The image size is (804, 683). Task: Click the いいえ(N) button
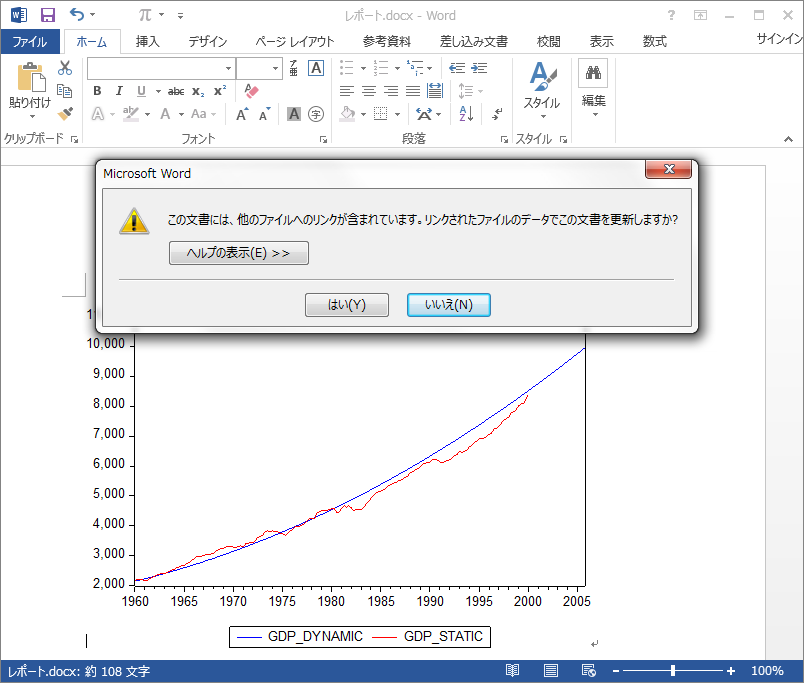[449, 305]
